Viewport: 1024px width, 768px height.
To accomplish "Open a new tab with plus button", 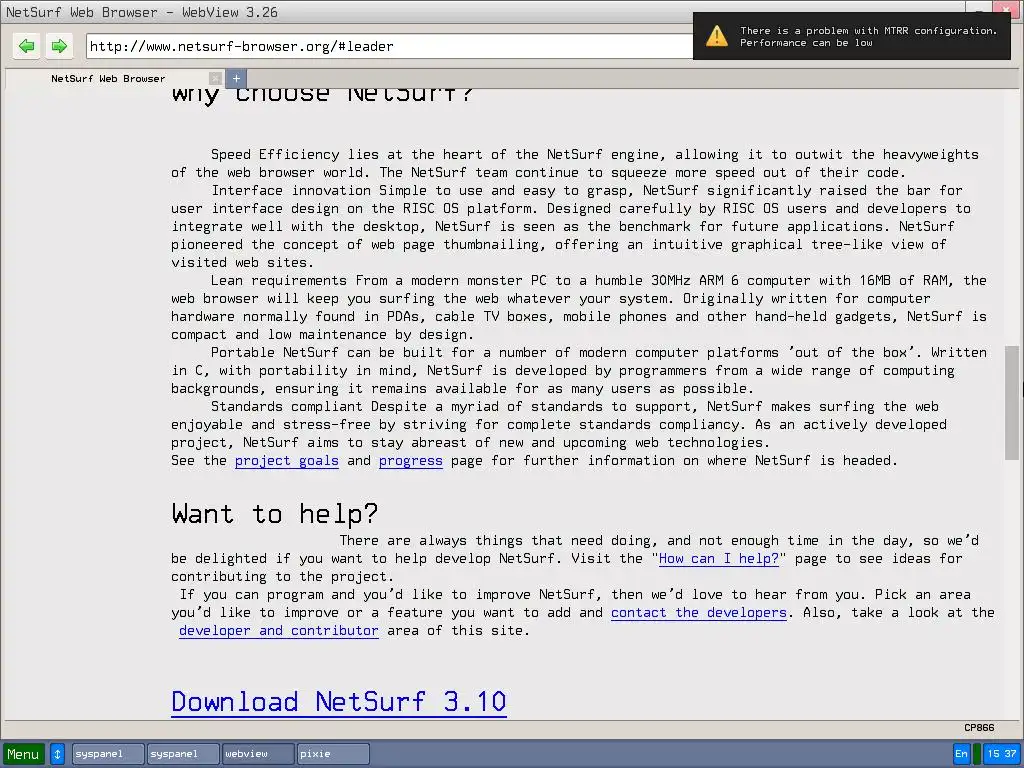I will point(236,78).
